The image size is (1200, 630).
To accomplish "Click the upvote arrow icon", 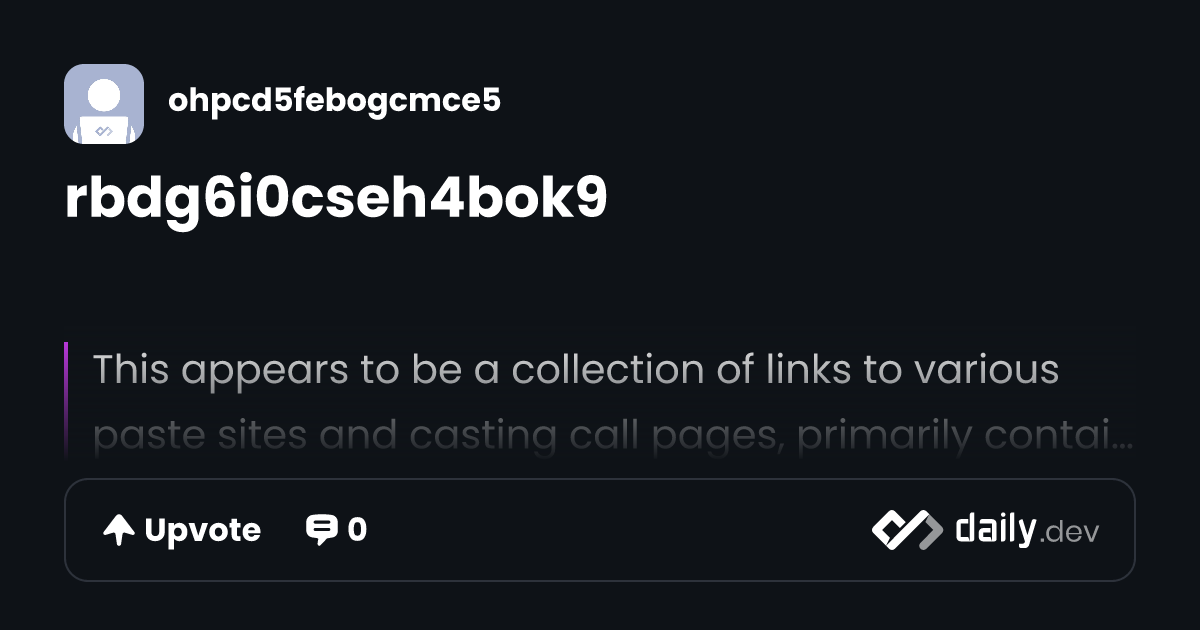I will [119, 531].
